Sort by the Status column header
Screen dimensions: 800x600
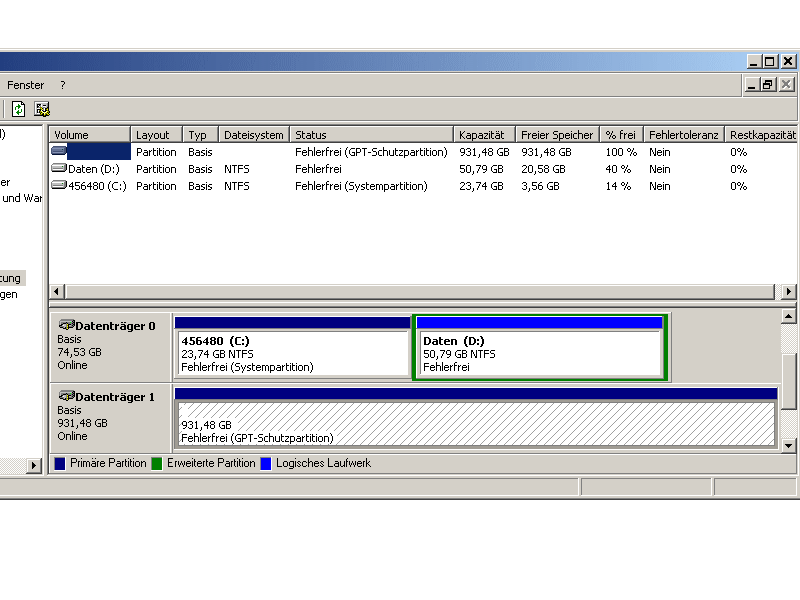(x=371, y=135)
